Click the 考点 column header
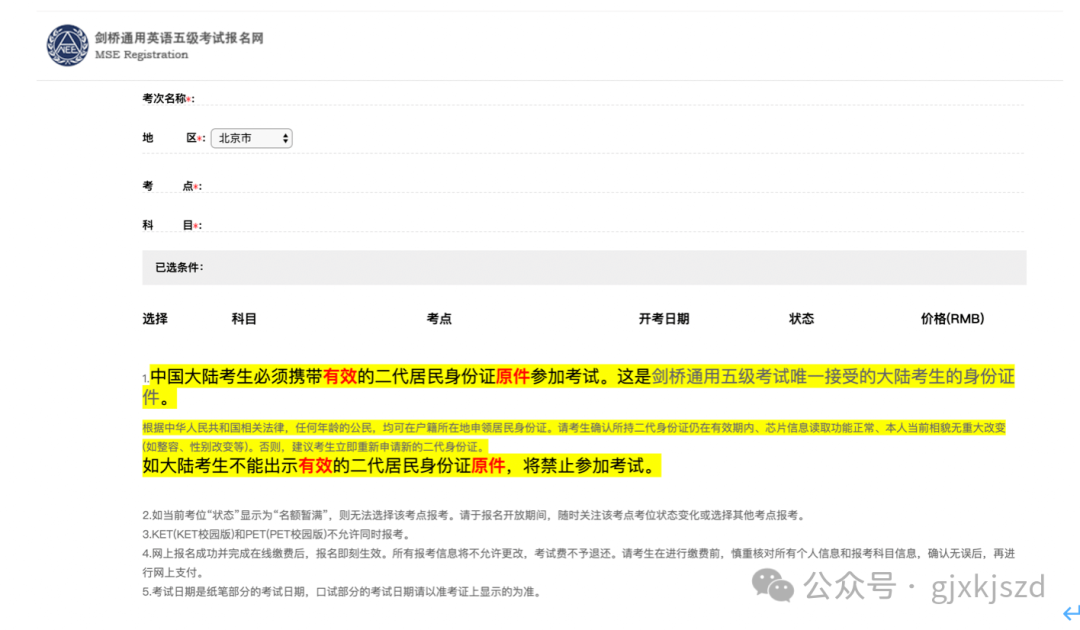 tap(439, 319)
